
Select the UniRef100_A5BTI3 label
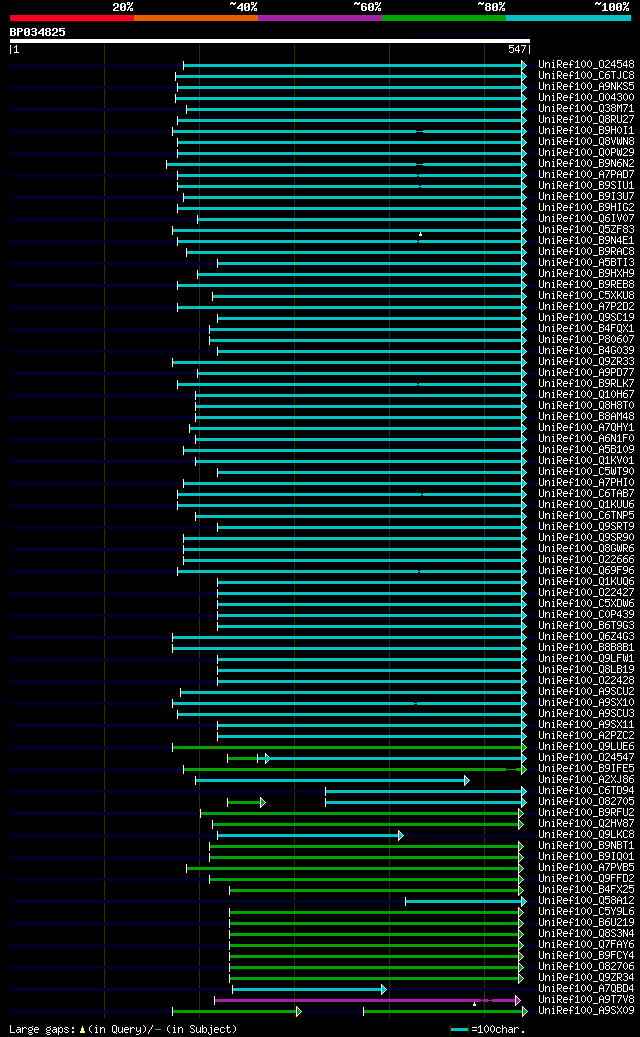pos(586,263)
